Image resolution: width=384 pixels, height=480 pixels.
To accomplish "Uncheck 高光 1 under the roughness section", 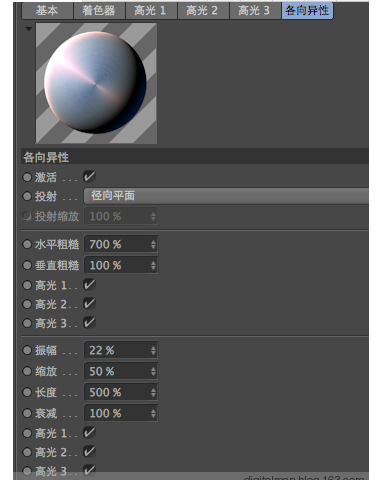I will click(89, 285).
